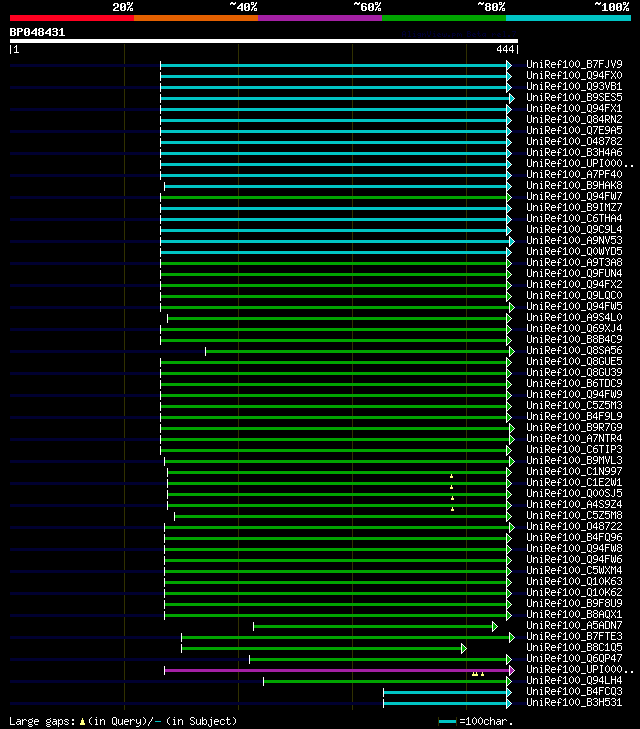Select the UniRef100_C5Z5M8 label
The width and height of the screenshot is (640, 729).
click(574, 516)
